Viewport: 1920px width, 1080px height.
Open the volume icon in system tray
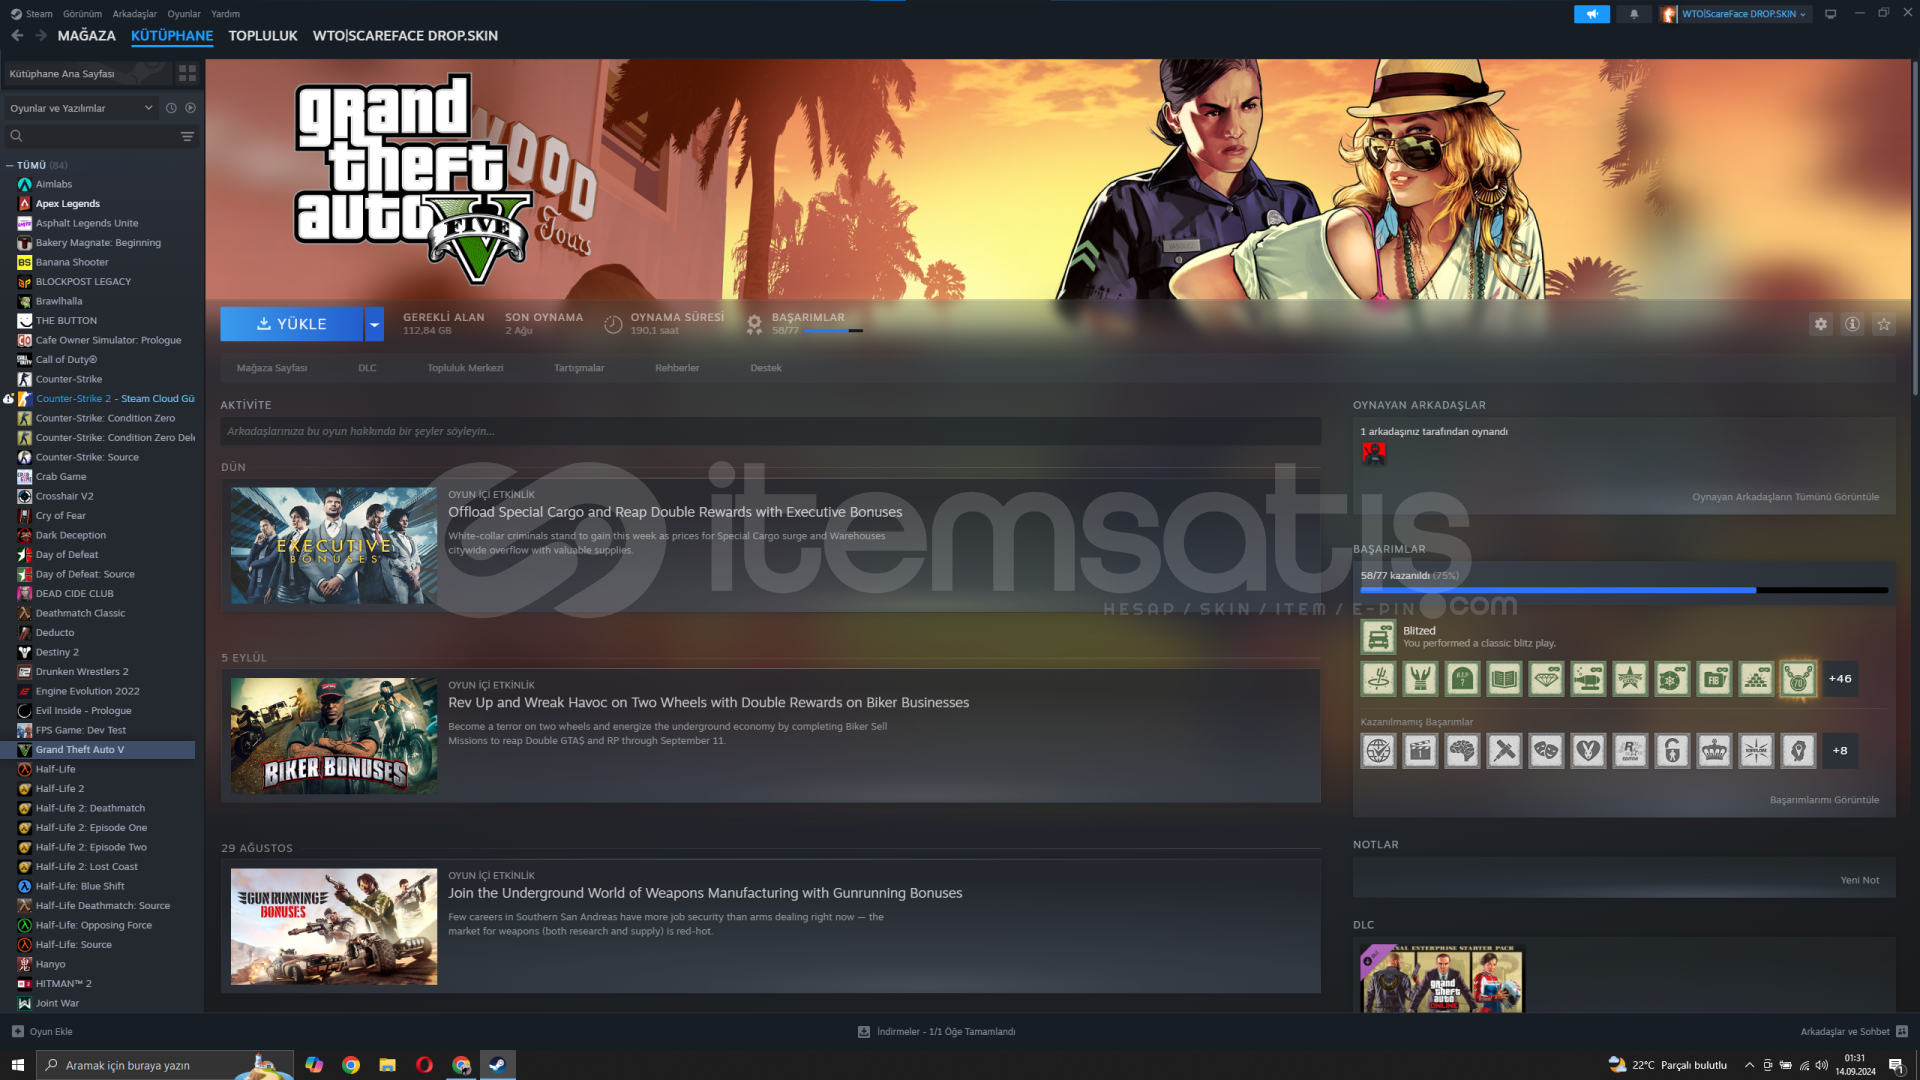pos(1821,1066)
